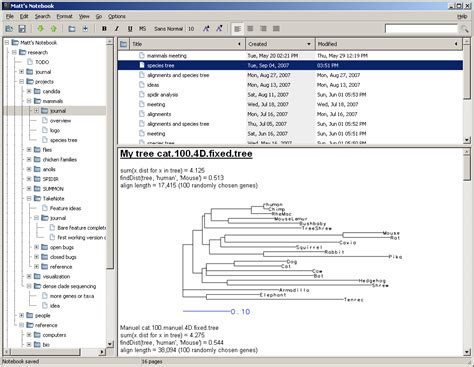This screenshot has width=474, height=367.
Task: Click the new folder toolbar icon
Action: [x=72, y=29]
